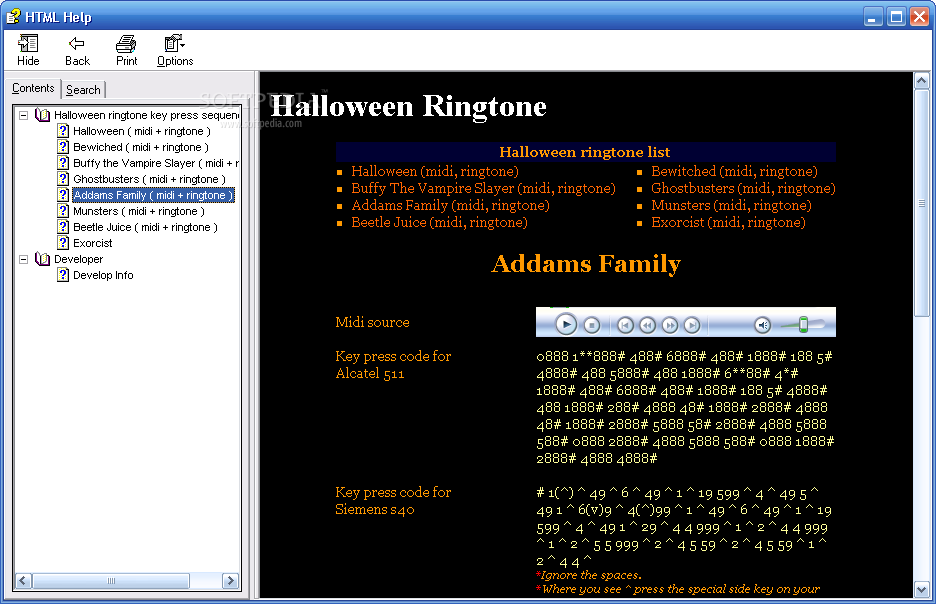936x604 pixels.
Task: Switch to the Search tab
Action: coord(83,90)
